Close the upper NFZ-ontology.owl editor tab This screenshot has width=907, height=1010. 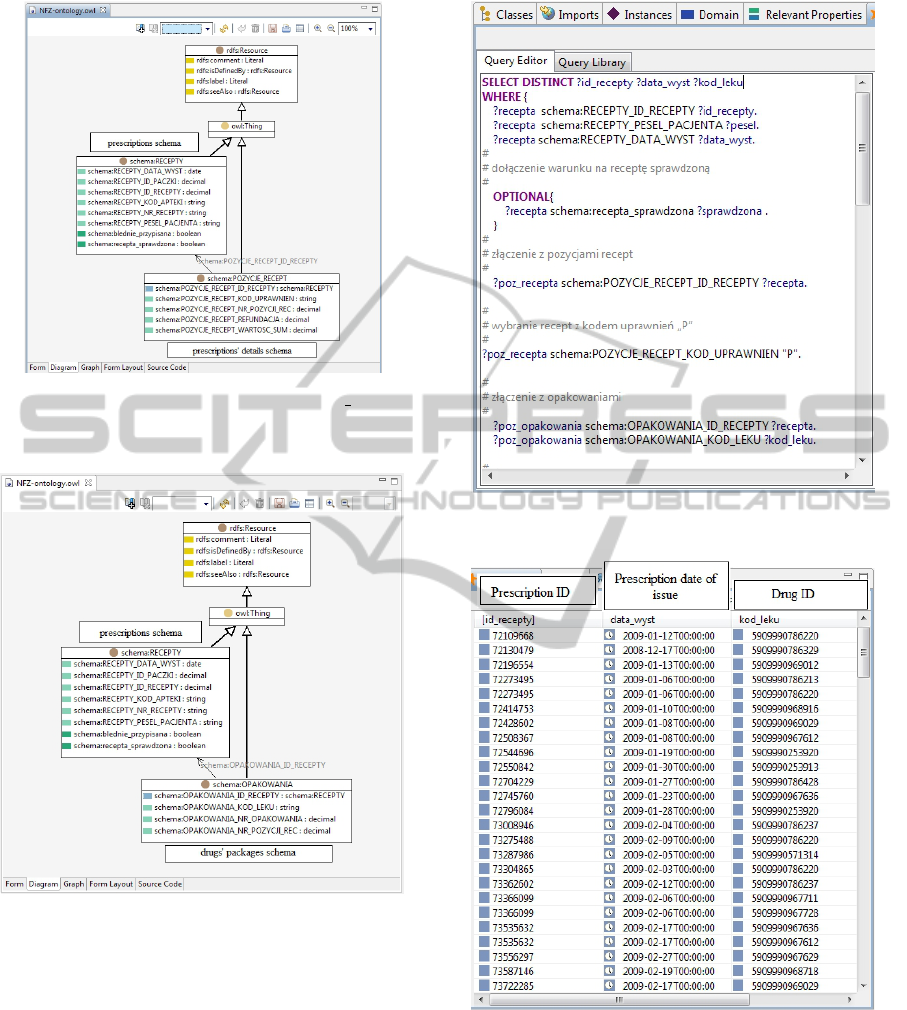(x=103, y=9)
